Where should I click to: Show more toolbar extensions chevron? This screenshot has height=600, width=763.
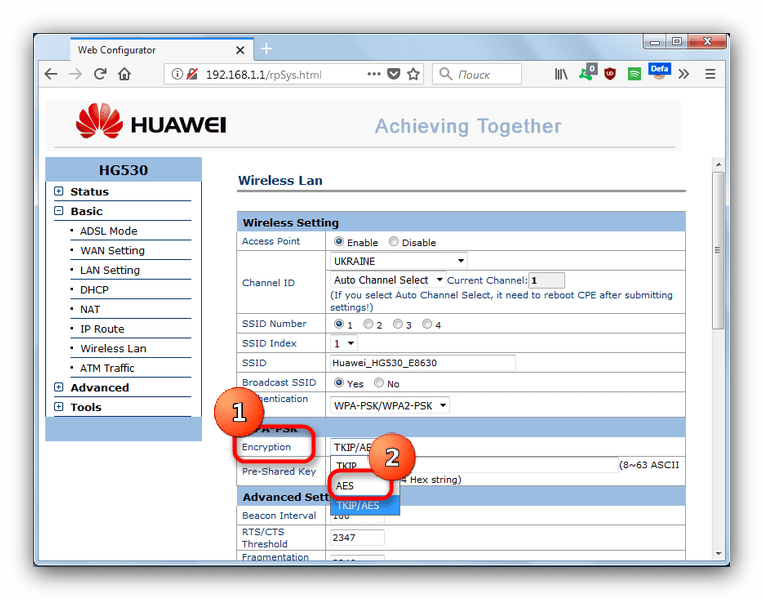click(684, 74)
